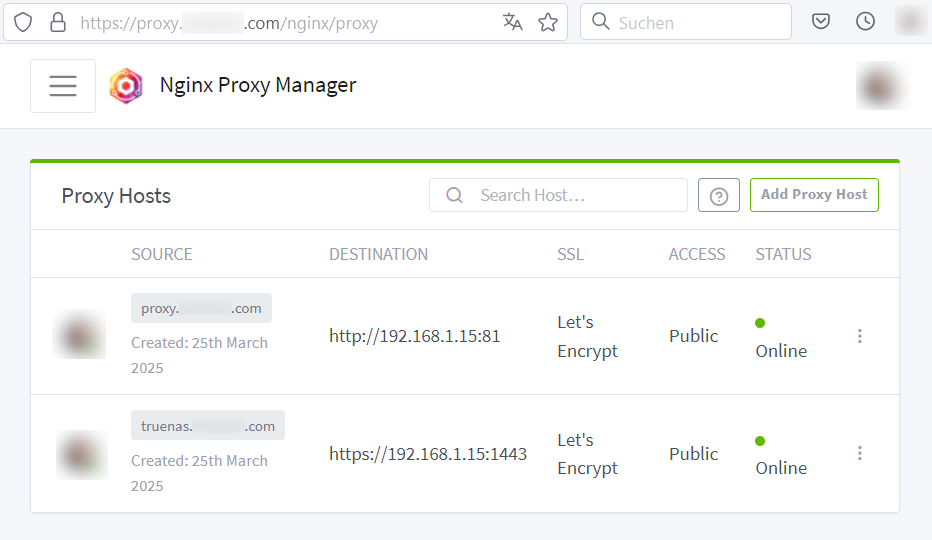Click the browser URL address field
This screenshot has height=540, width=932.
pos(285,23)
